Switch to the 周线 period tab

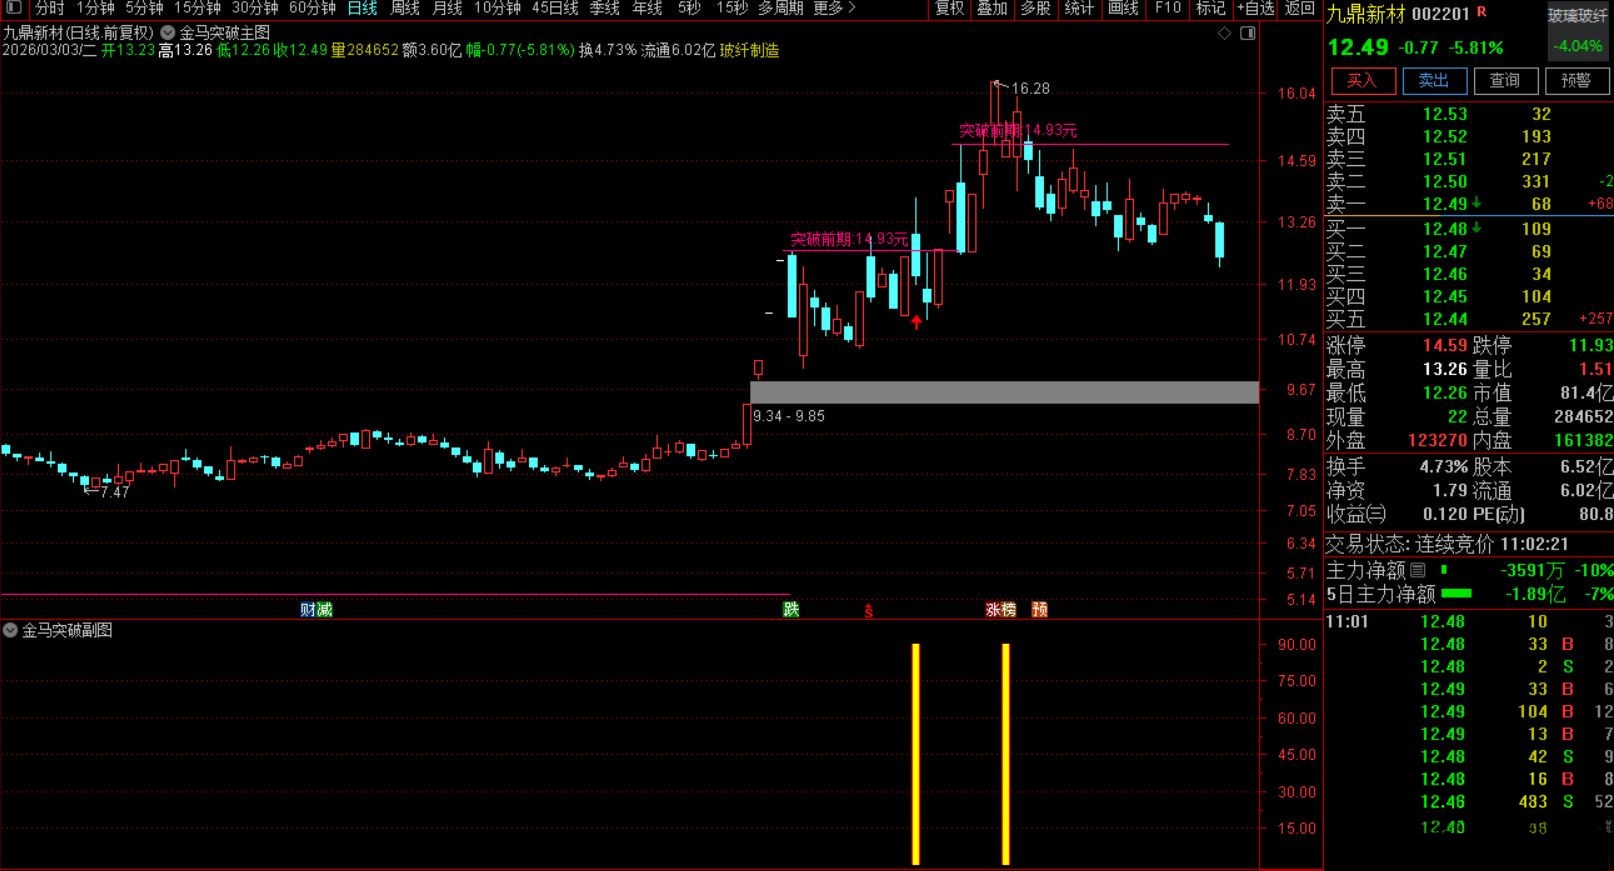click(x=405, y=8)
